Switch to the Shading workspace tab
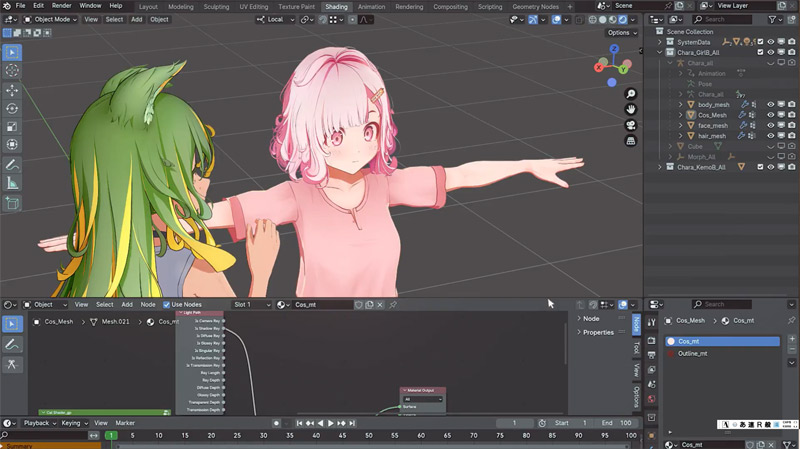 point(336,7)
